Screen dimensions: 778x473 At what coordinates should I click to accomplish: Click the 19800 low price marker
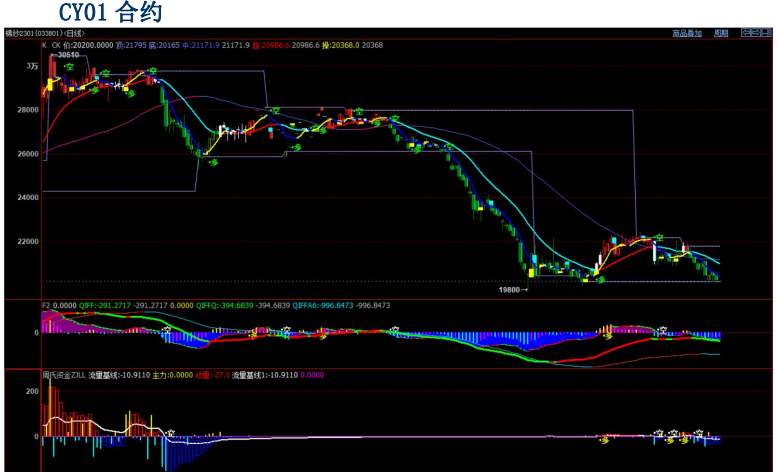[513, 288]
